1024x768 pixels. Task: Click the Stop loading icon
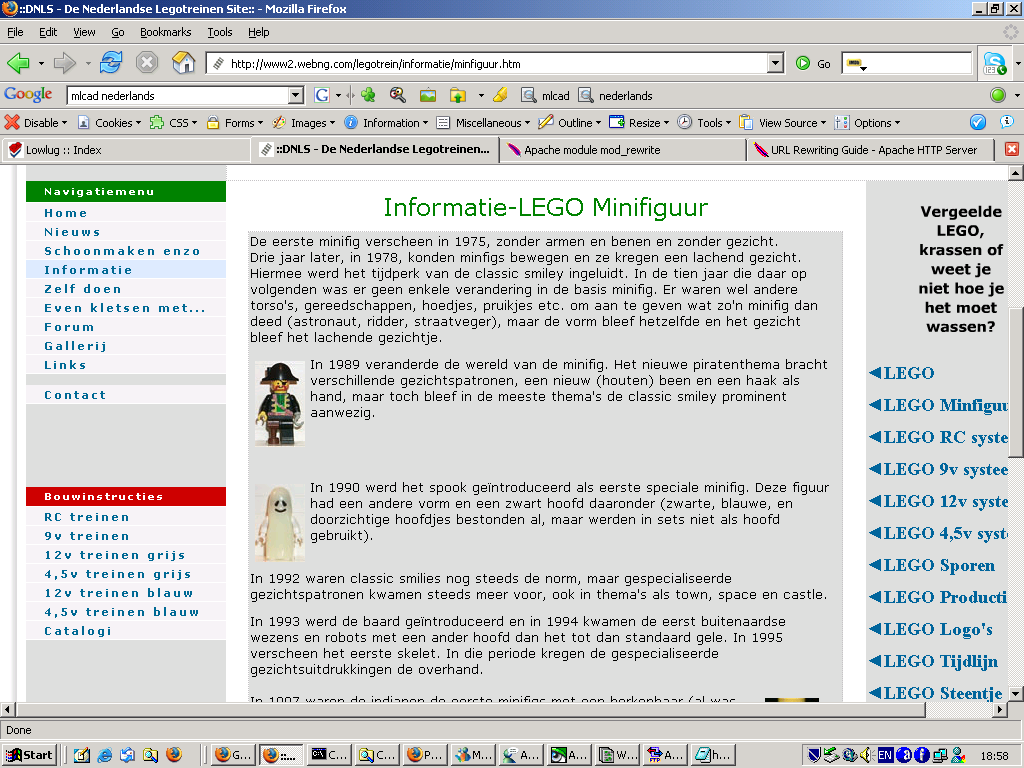point(147,63)
